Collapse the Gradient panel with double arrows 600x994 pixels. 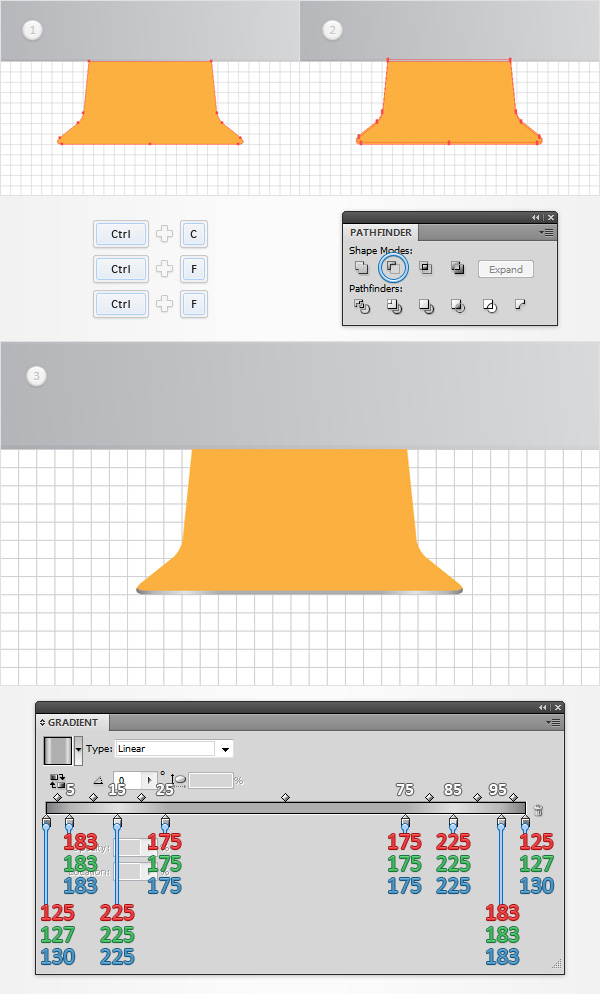(543, 707)
